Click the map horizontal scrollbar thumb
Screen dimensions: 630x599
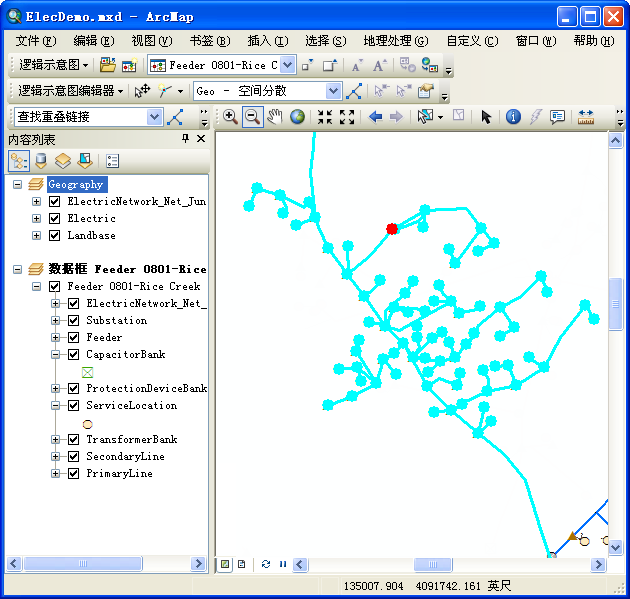tap(433, 565)
